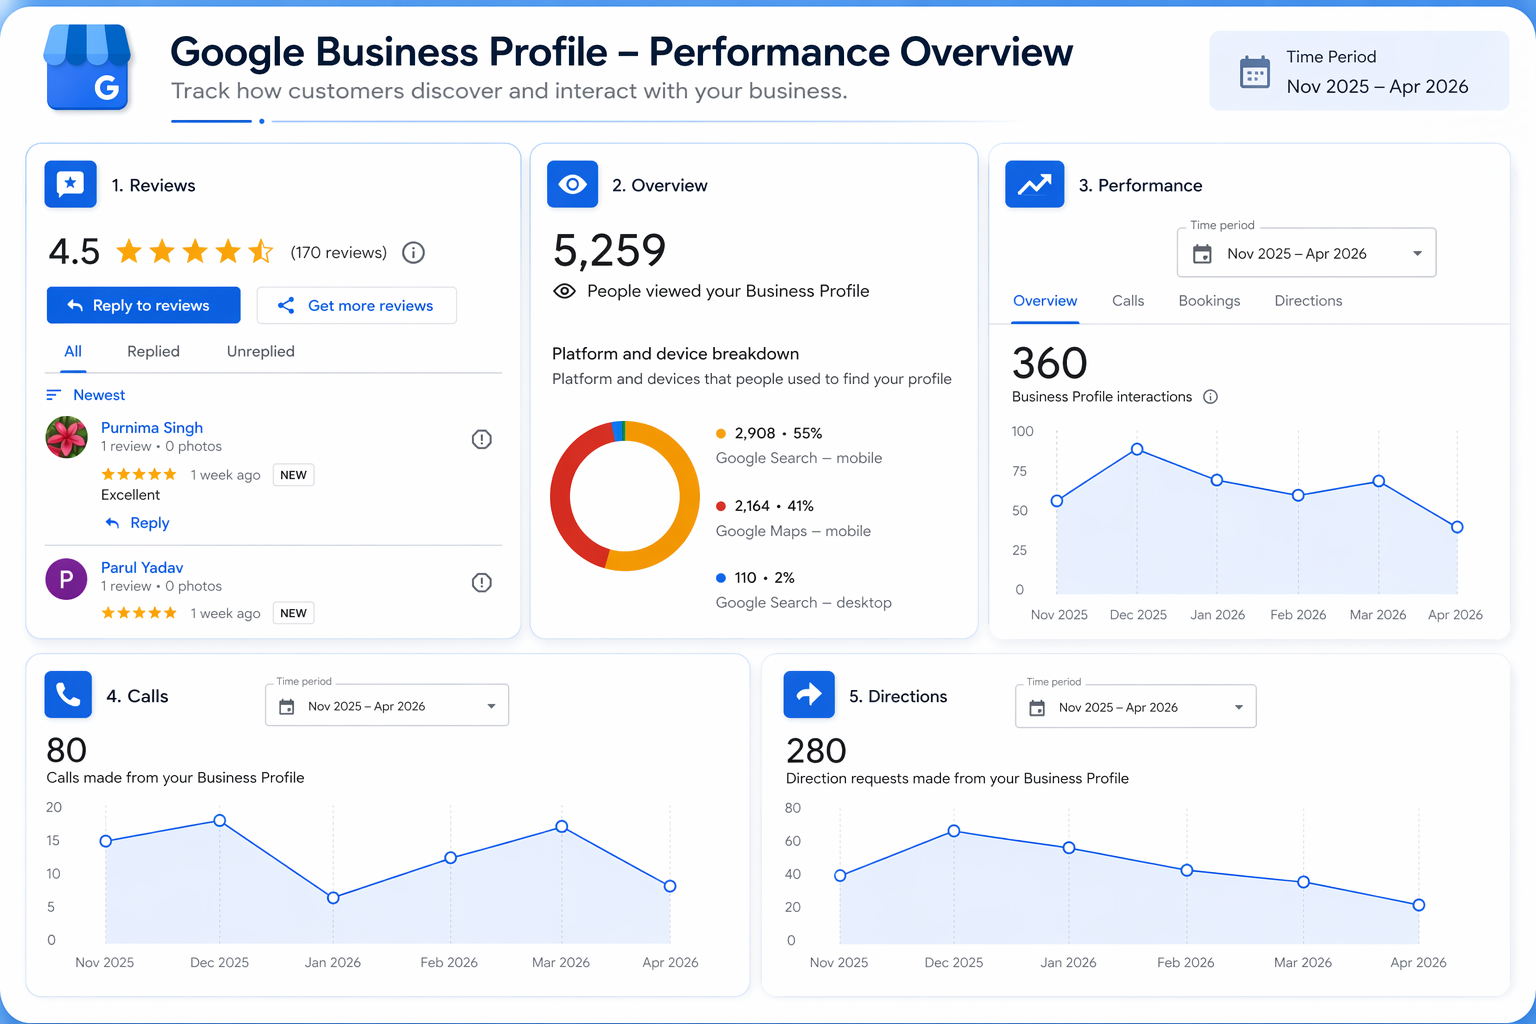Click the Google Search – desktop legend label
Screen dimensions: 1536x1024
tap(804, 603)
